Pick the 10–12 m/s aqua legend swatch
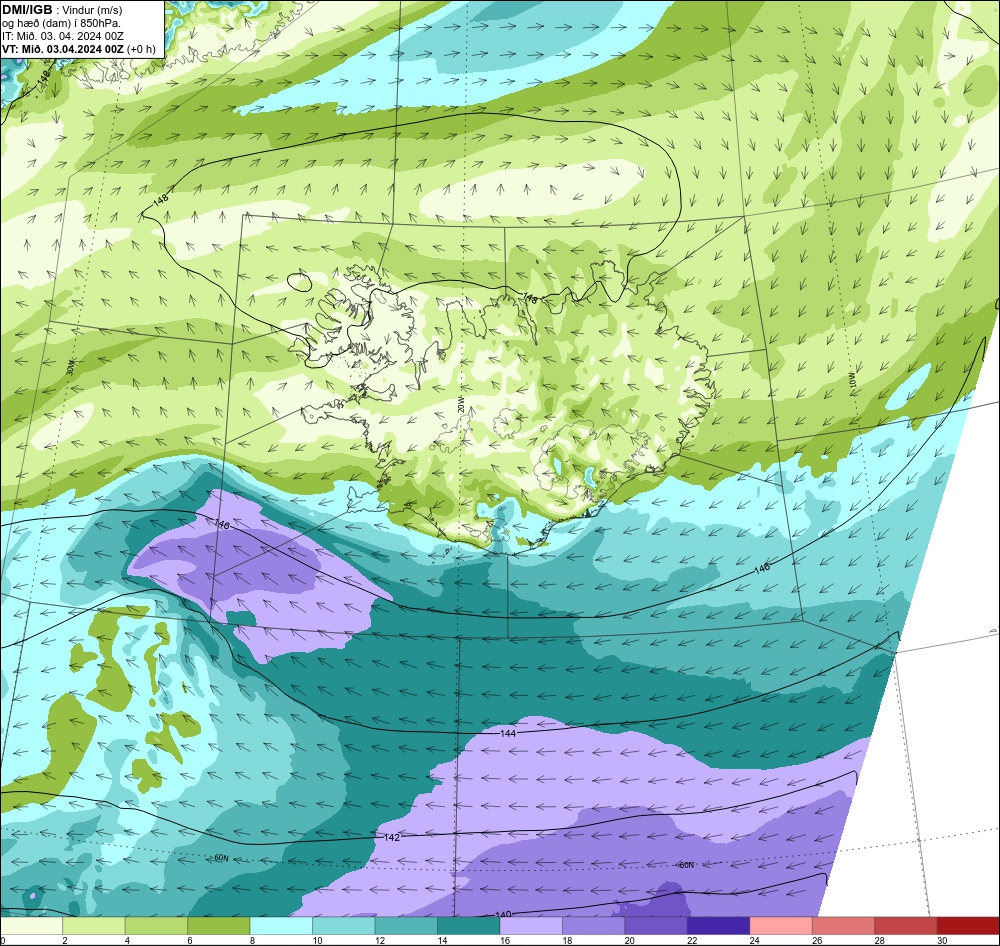 point(344,926)
